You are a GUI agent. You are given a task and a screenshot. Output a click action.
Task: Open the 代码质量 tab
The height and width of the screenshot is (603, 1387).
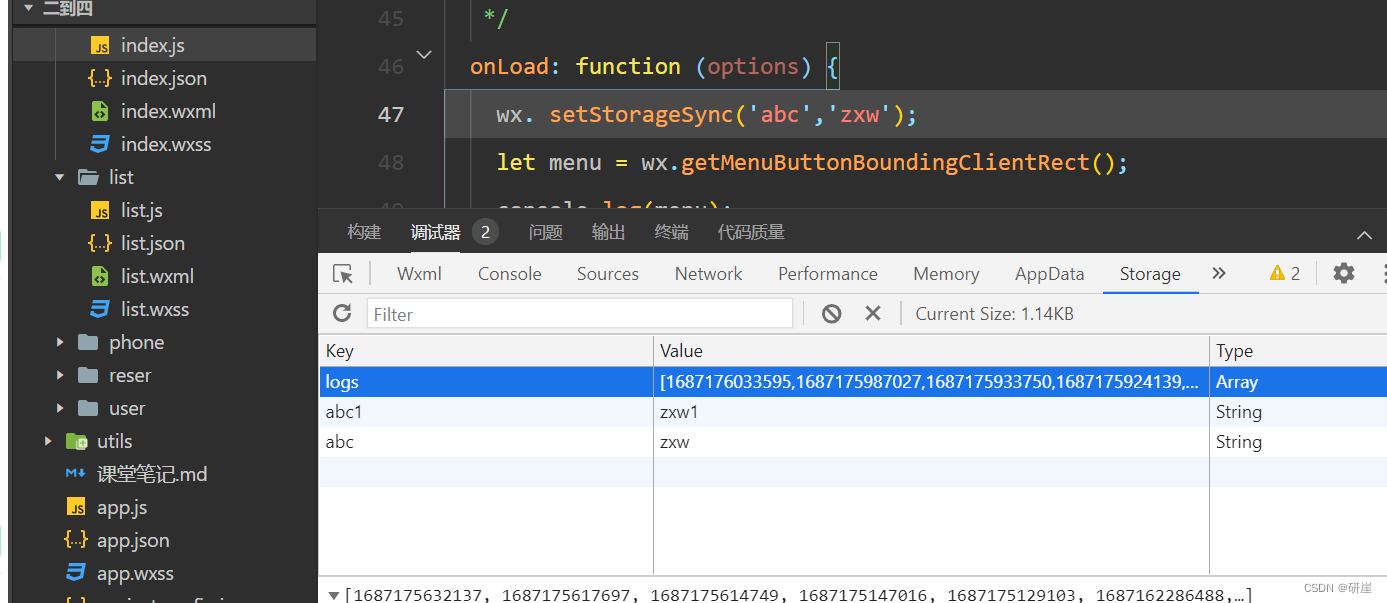click(751, 232)
